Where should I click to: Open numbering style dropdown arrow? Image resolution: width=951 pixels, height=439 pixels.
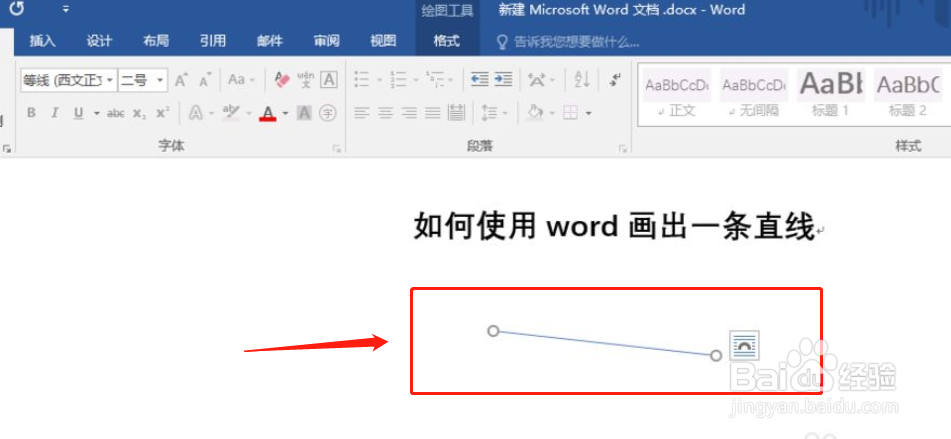coord(416,80)
